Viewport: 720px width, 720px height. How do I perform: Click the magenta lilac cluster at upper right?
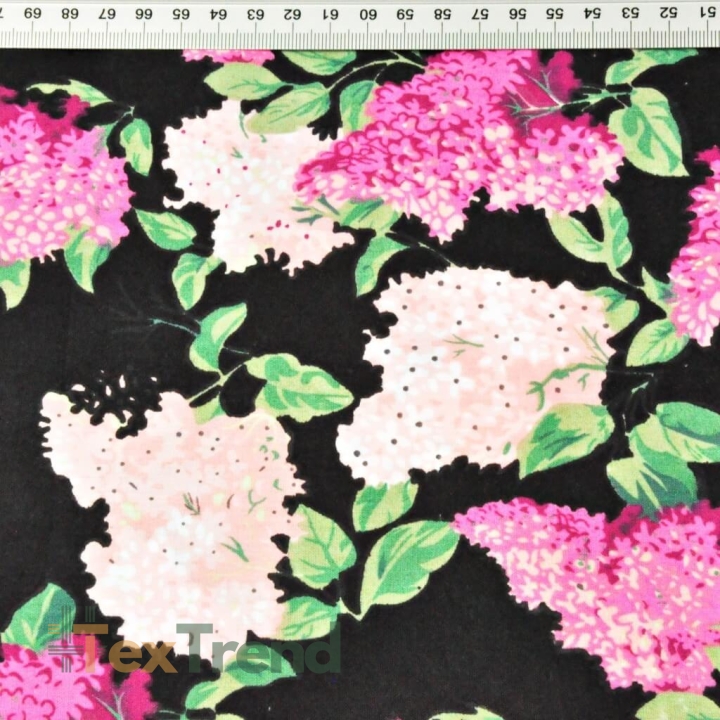(459, 142)
